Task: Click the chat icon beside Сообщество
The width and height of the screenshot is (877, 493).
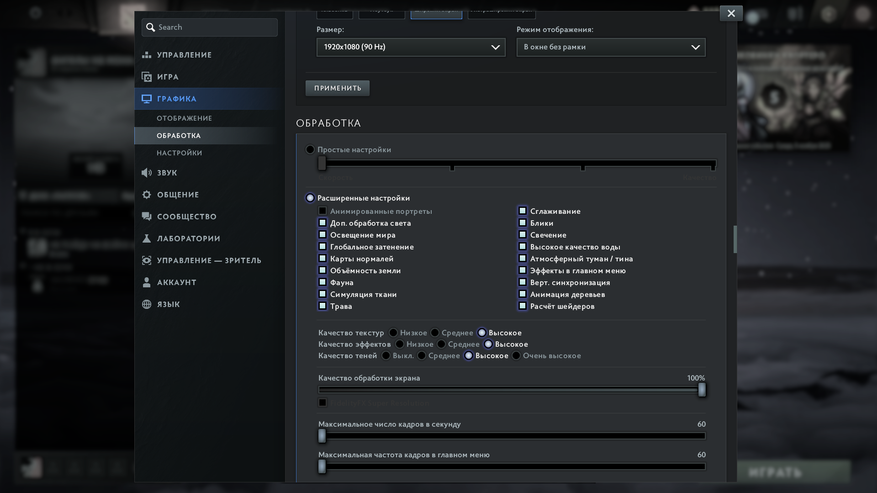Action: [x=147, y=217]
